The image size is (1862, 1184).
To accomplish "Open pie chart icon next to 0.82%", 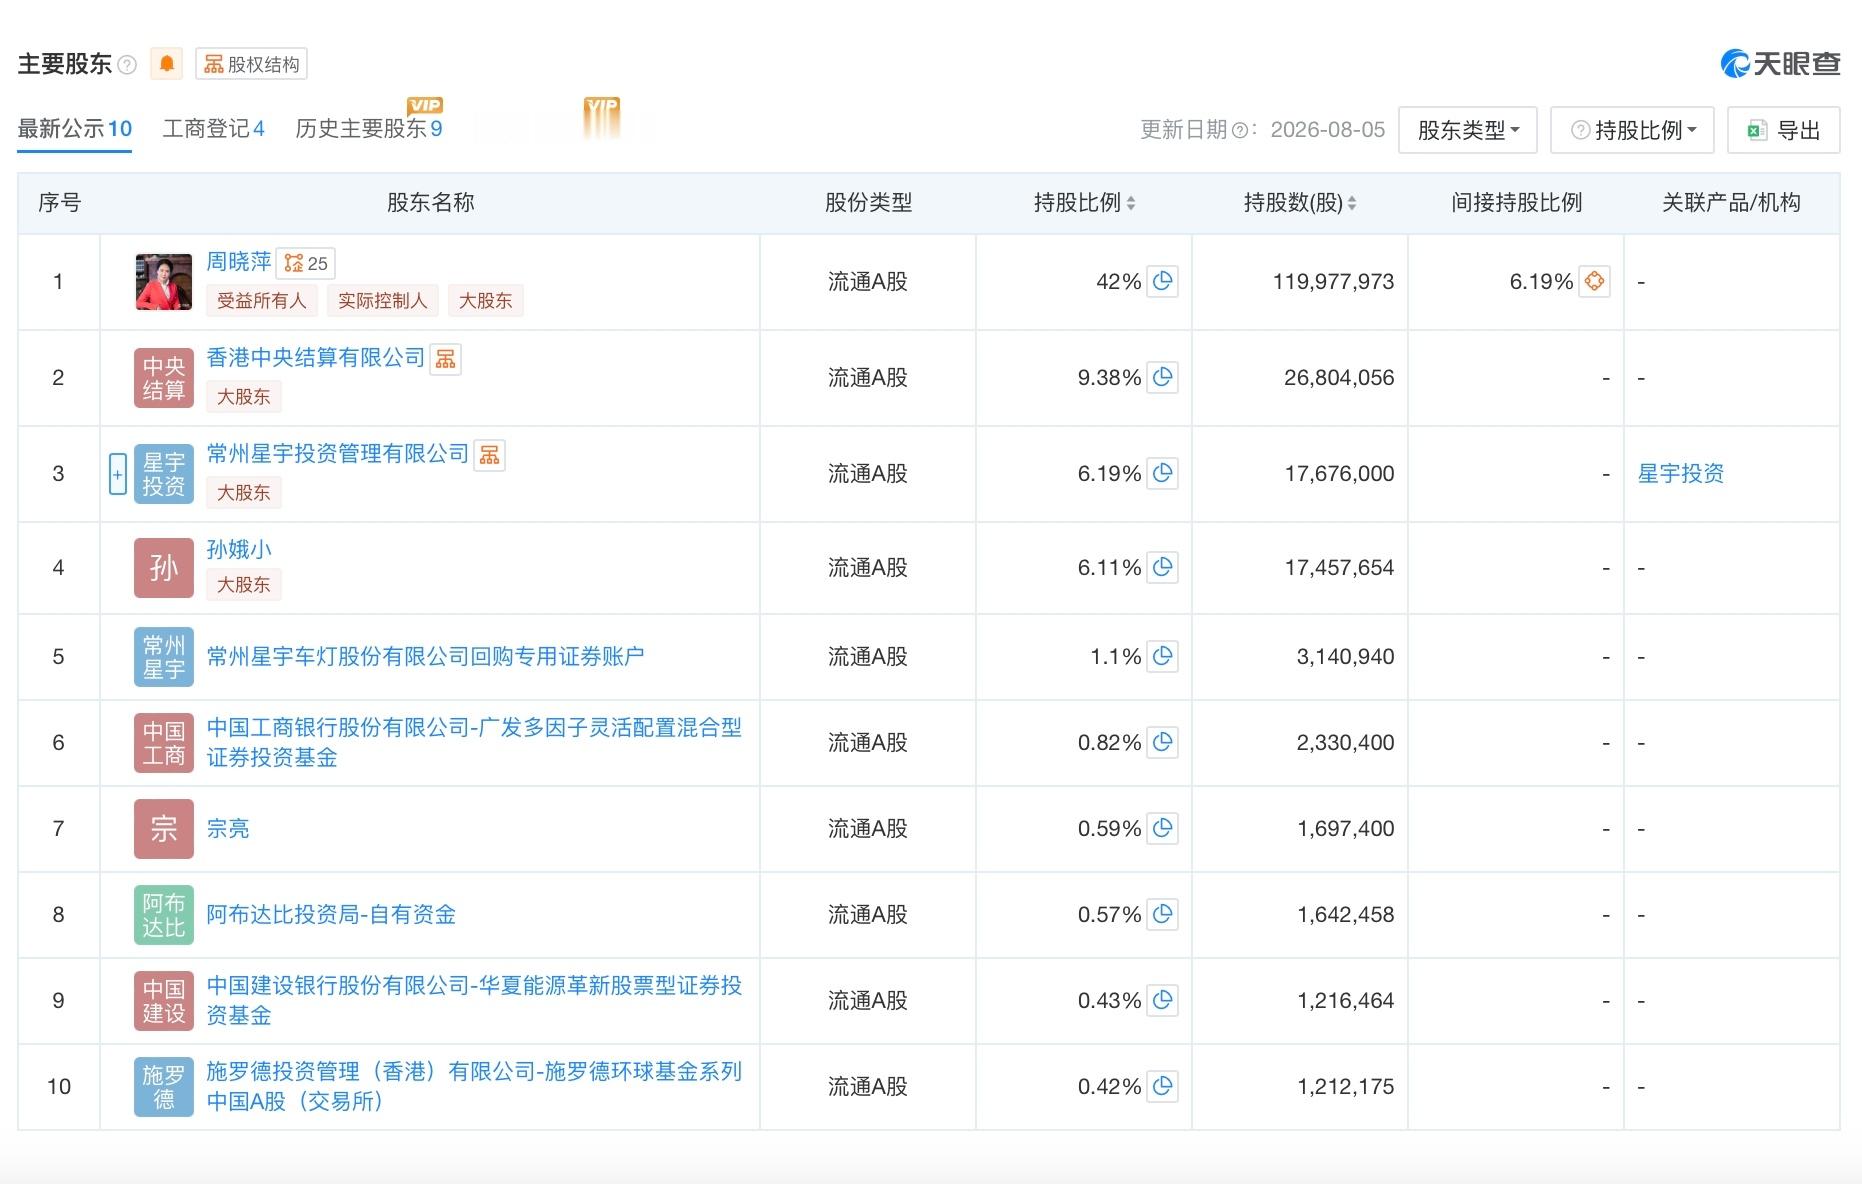I will [1162, 742].
